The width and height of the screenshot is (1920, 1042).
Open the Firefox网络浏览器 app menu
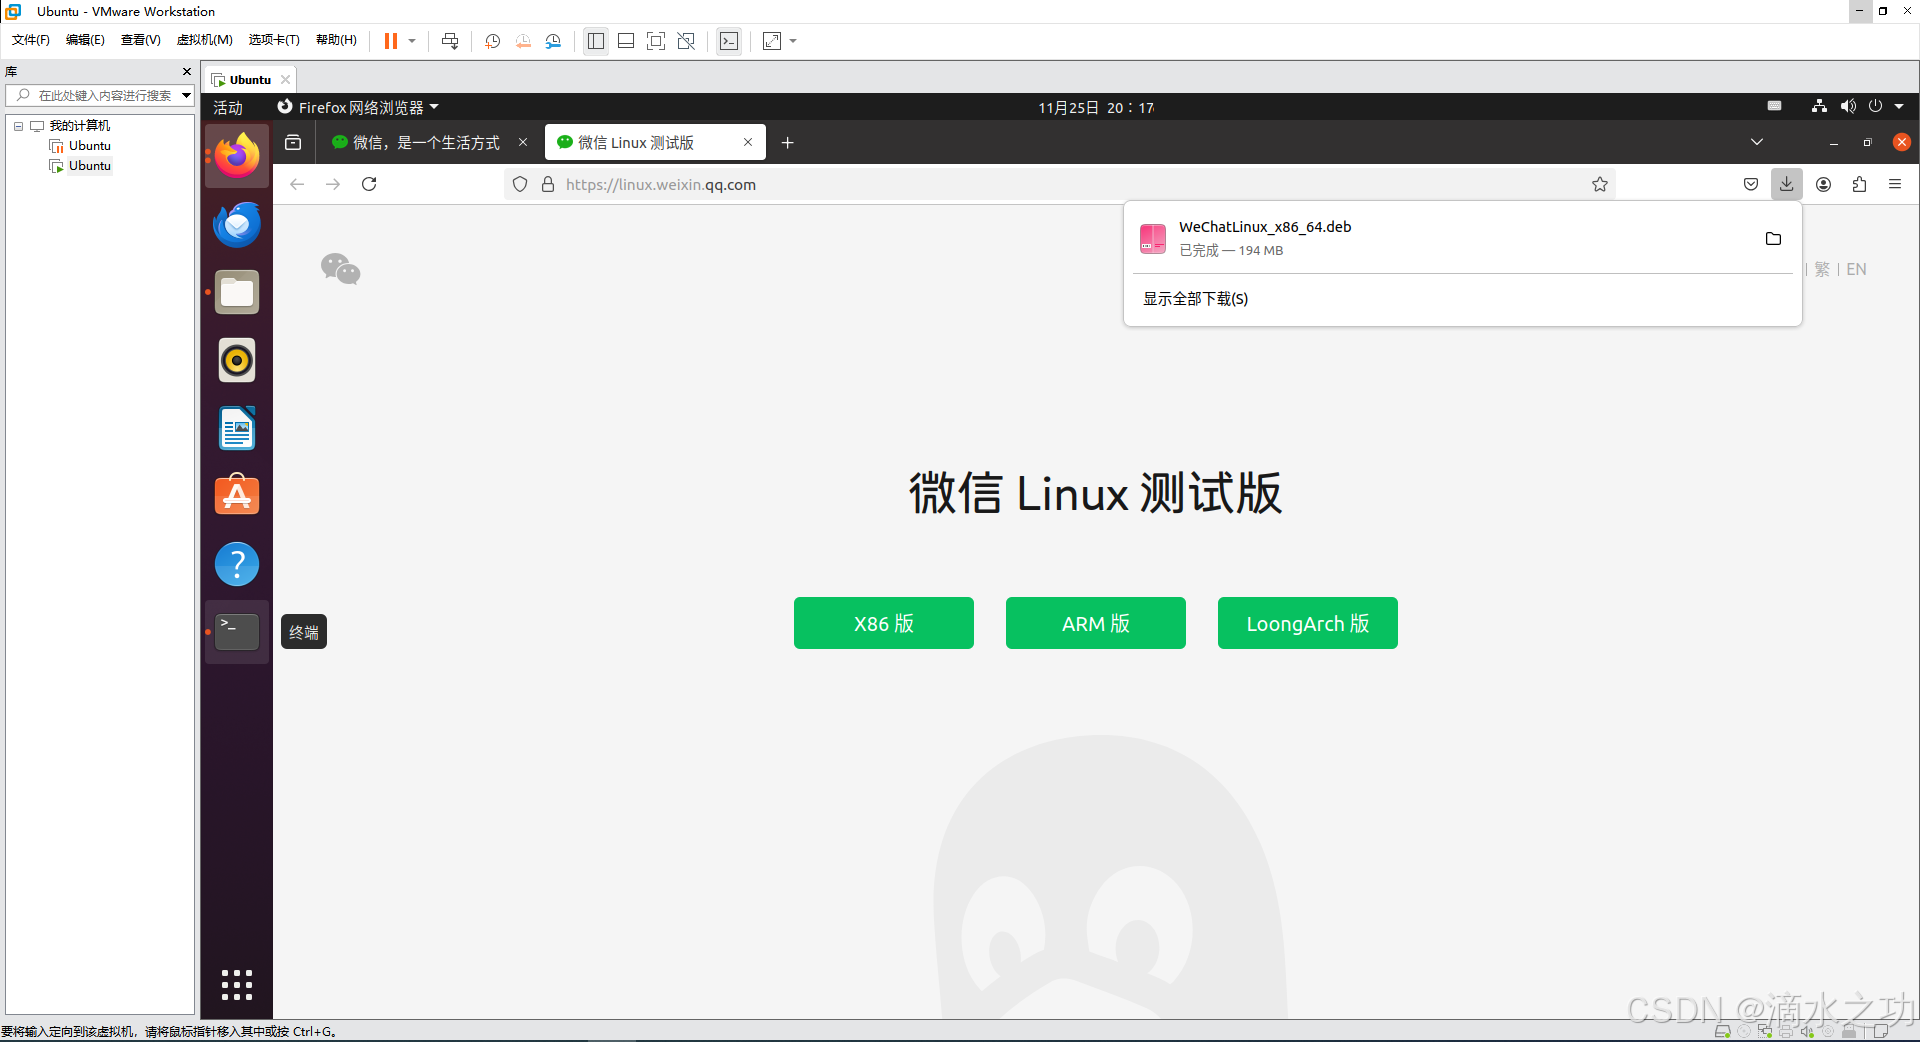coord(357,107)
